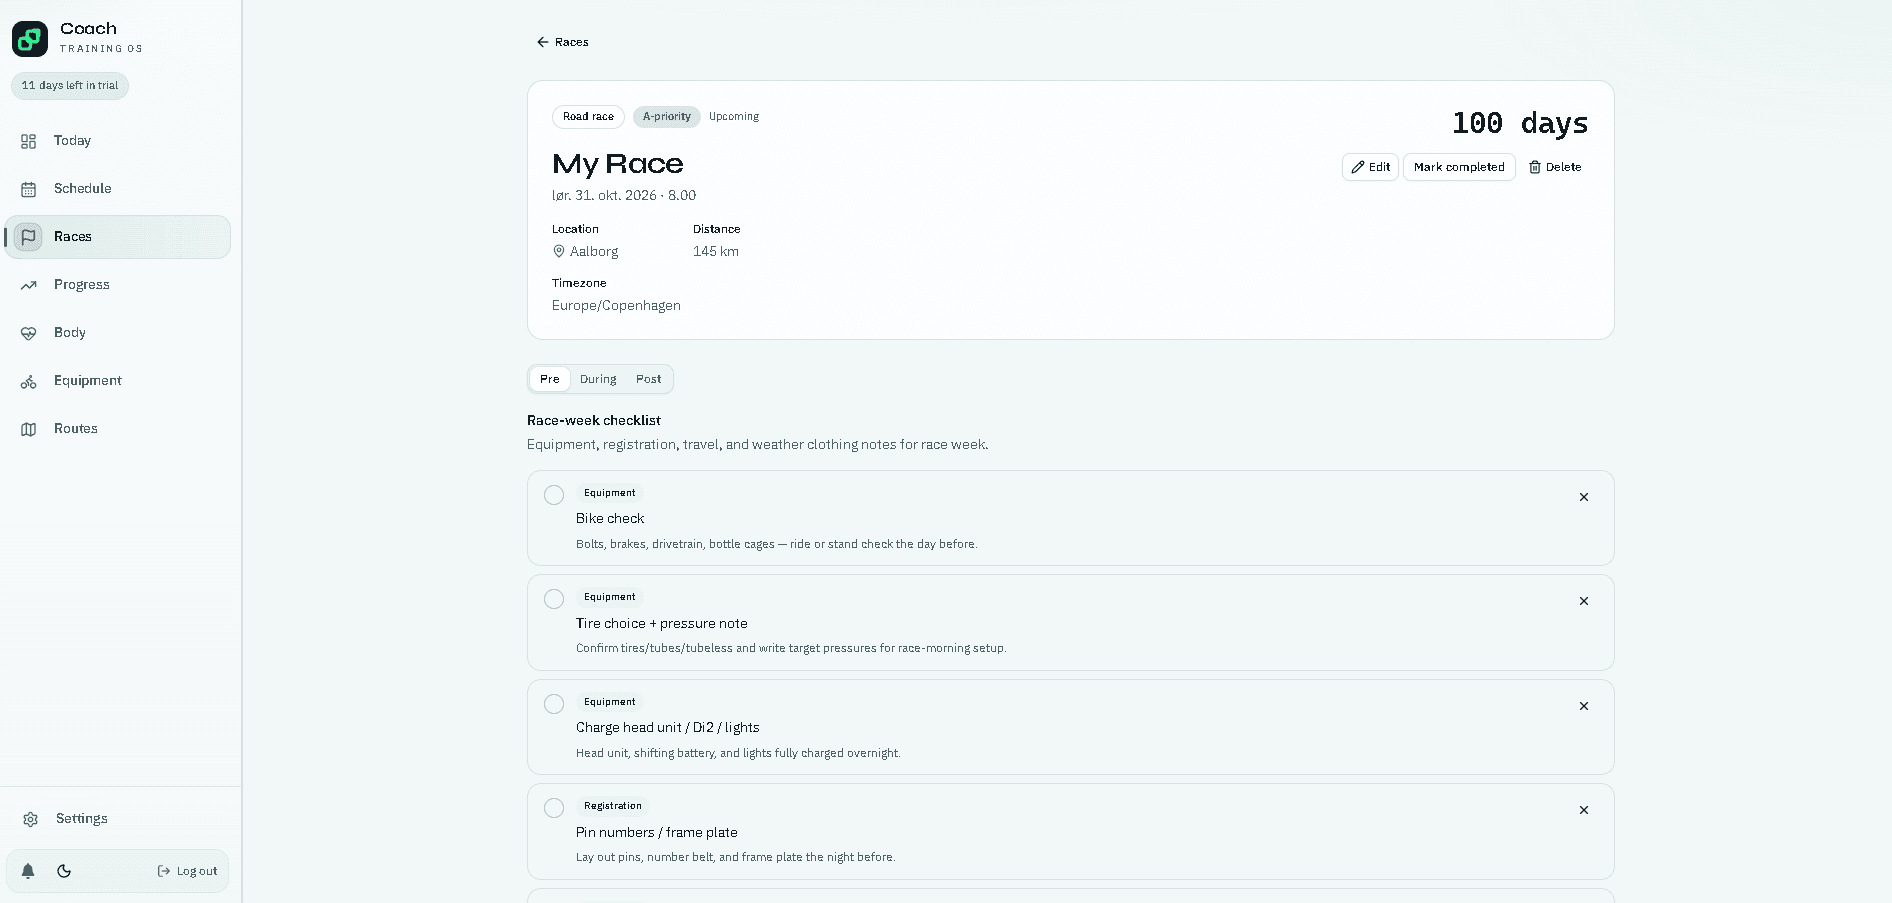Screen dimensions: 1892x903
Task: Click the Pin numbers / frame plate title
Action: [x=657, y=833]
